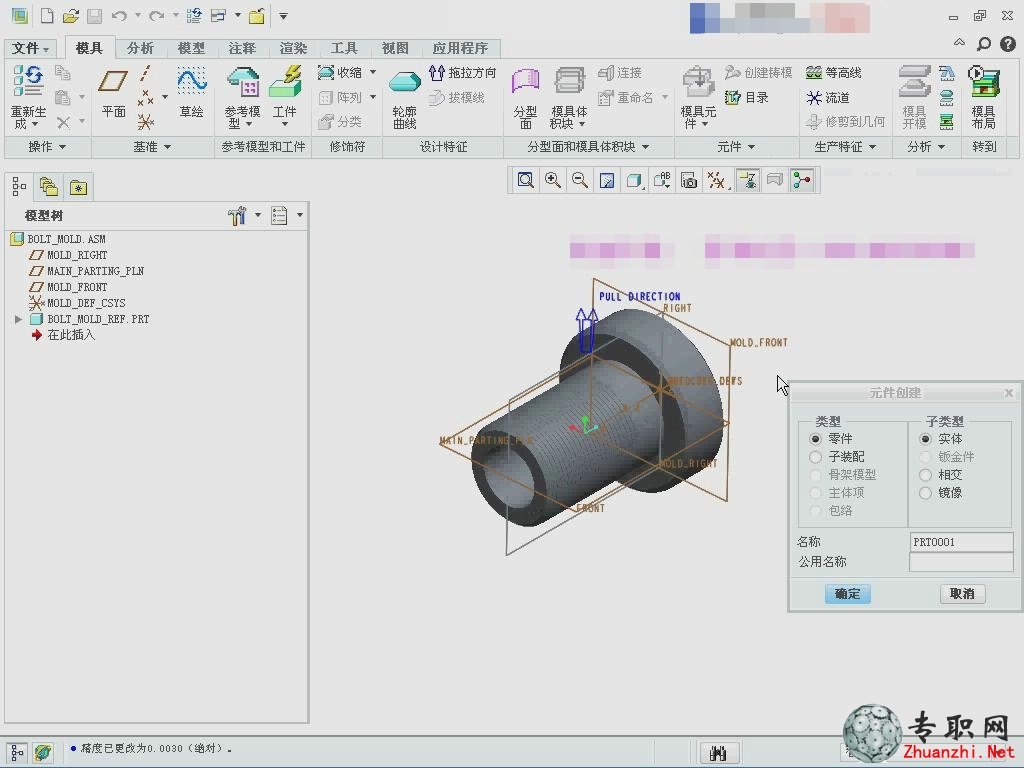Open the folder browser tab icon
Image resolution: width=1024 pixels, height=768 pixels.
(x=49, y=187)
